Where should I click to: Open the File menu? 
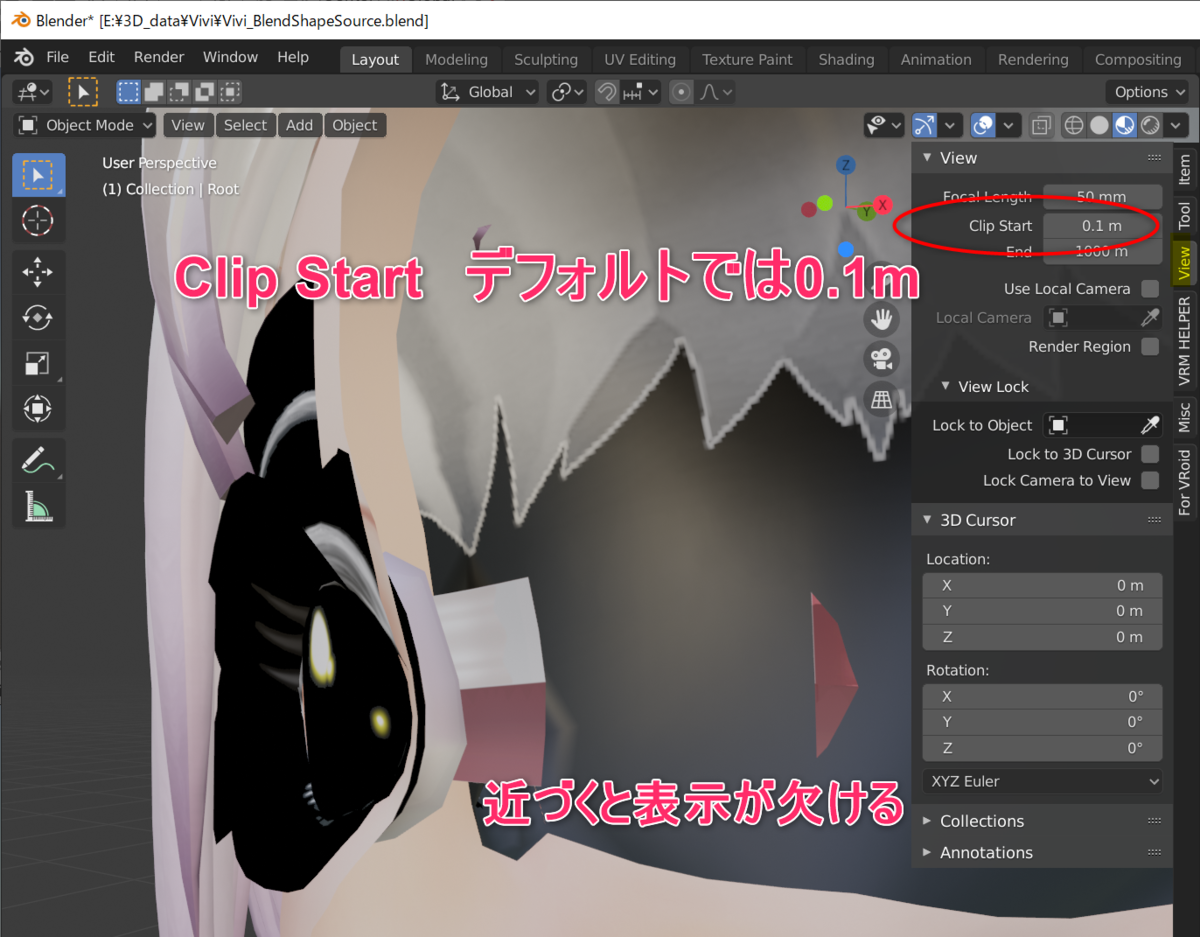pos(58,58)
